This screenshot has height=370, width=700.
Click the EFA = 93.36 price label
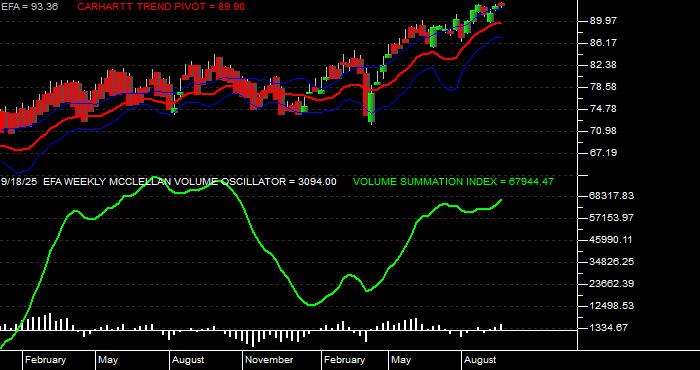pos(29,7)
